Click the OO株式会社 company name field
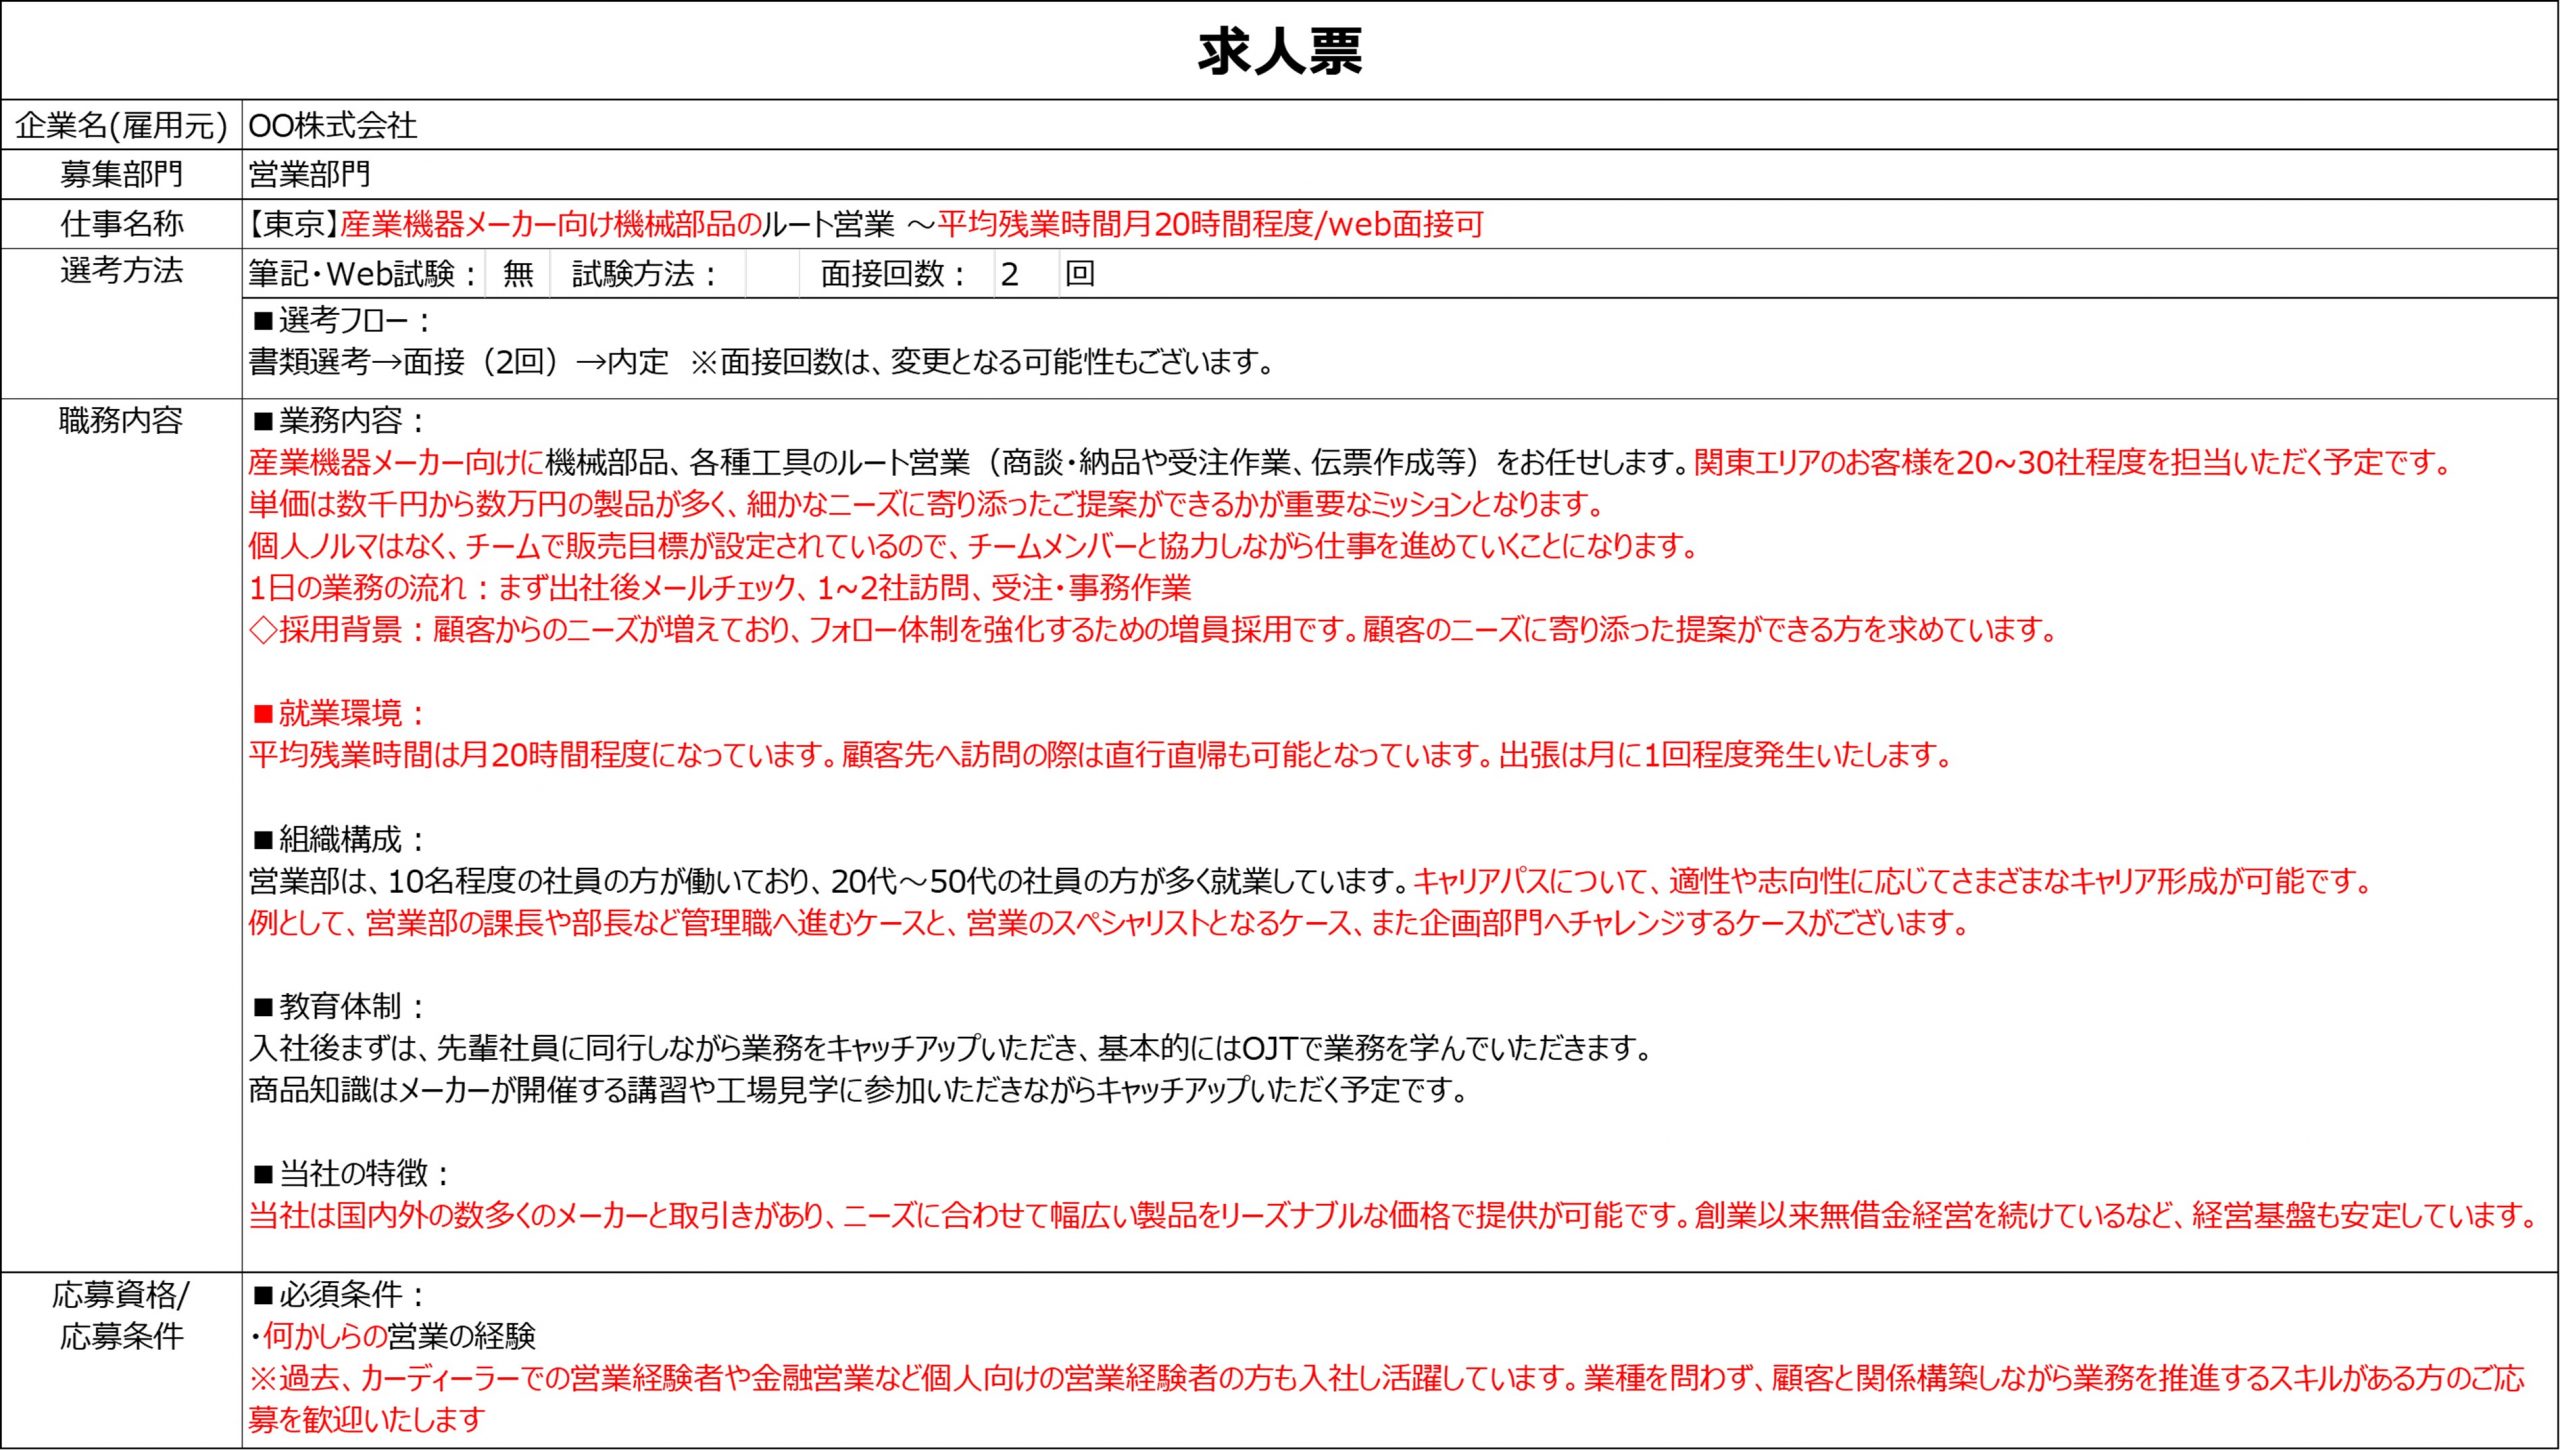The image size is (2560, 1450). [333, 125]
